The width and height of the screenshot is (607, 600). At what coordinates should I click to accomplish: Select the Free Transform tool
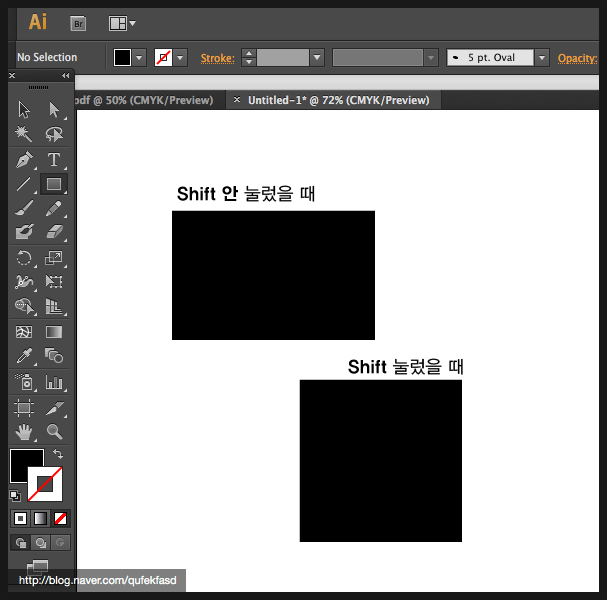click(x=54, y=281)
